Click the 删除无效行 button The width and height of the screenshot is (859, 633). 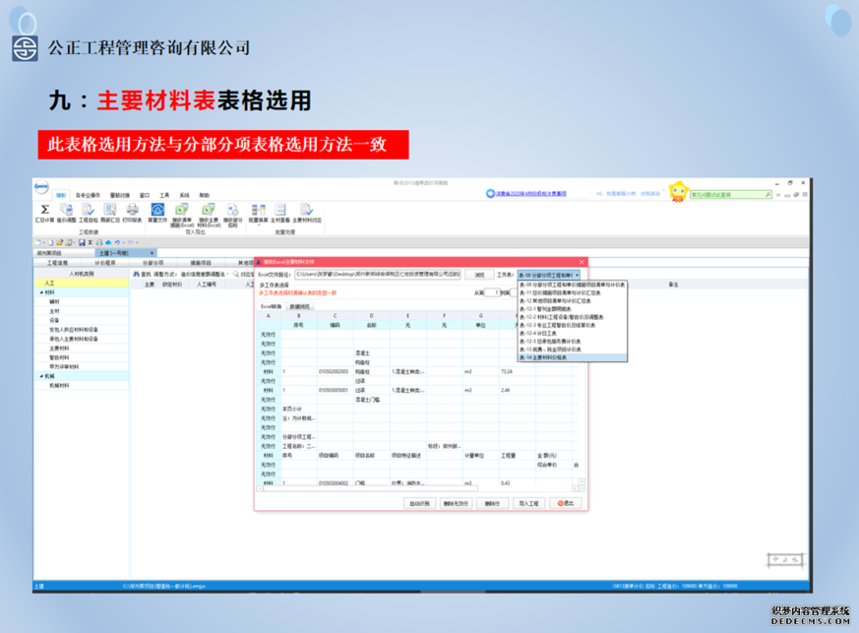456,503
